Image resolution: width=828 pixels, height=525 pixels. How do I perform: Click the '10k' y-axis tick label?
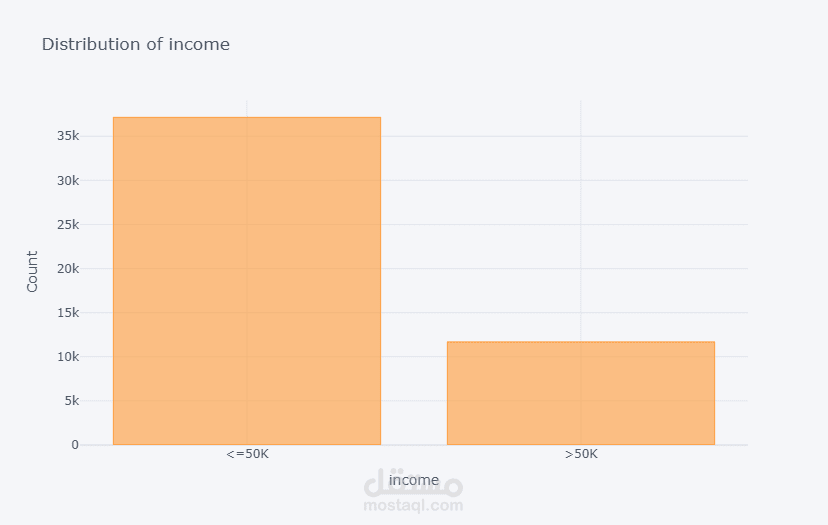click(x=67, y=357)
